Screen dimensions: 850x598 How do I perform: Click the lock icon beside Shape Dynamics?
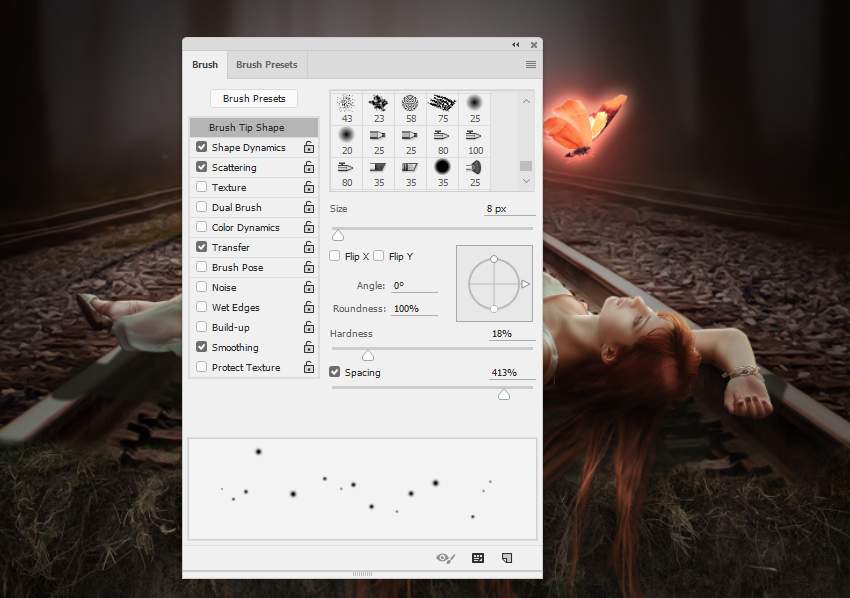(x=309, y=148)
